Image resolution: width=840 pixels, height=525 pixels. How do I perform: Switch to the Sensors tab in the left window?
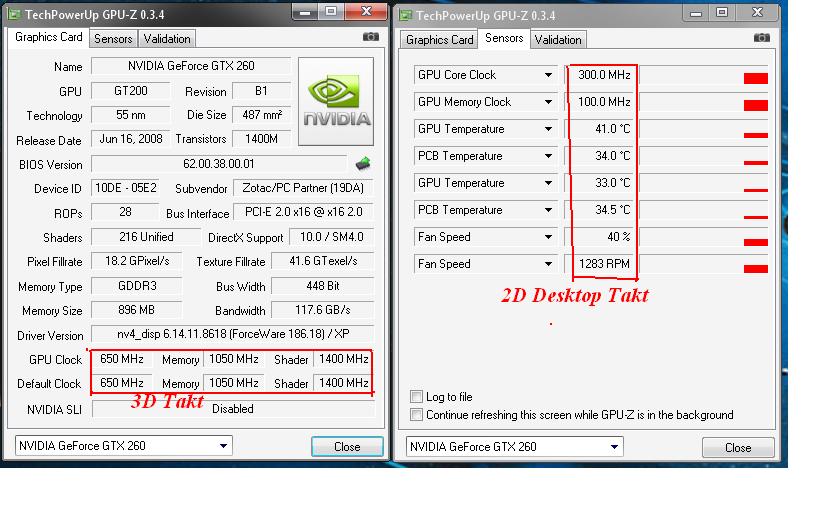(113, 39)
